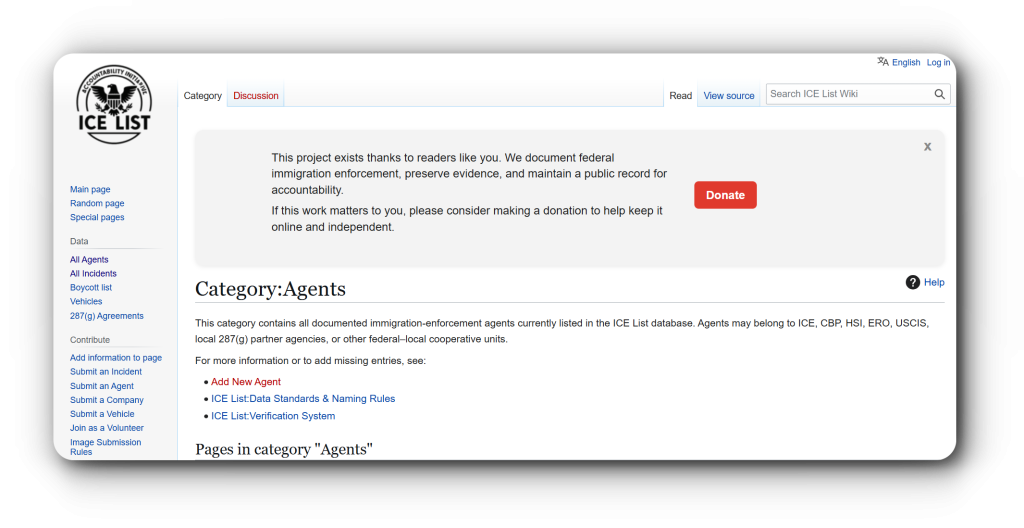
Task: Click the Log in link
Action: coord(938,62)
